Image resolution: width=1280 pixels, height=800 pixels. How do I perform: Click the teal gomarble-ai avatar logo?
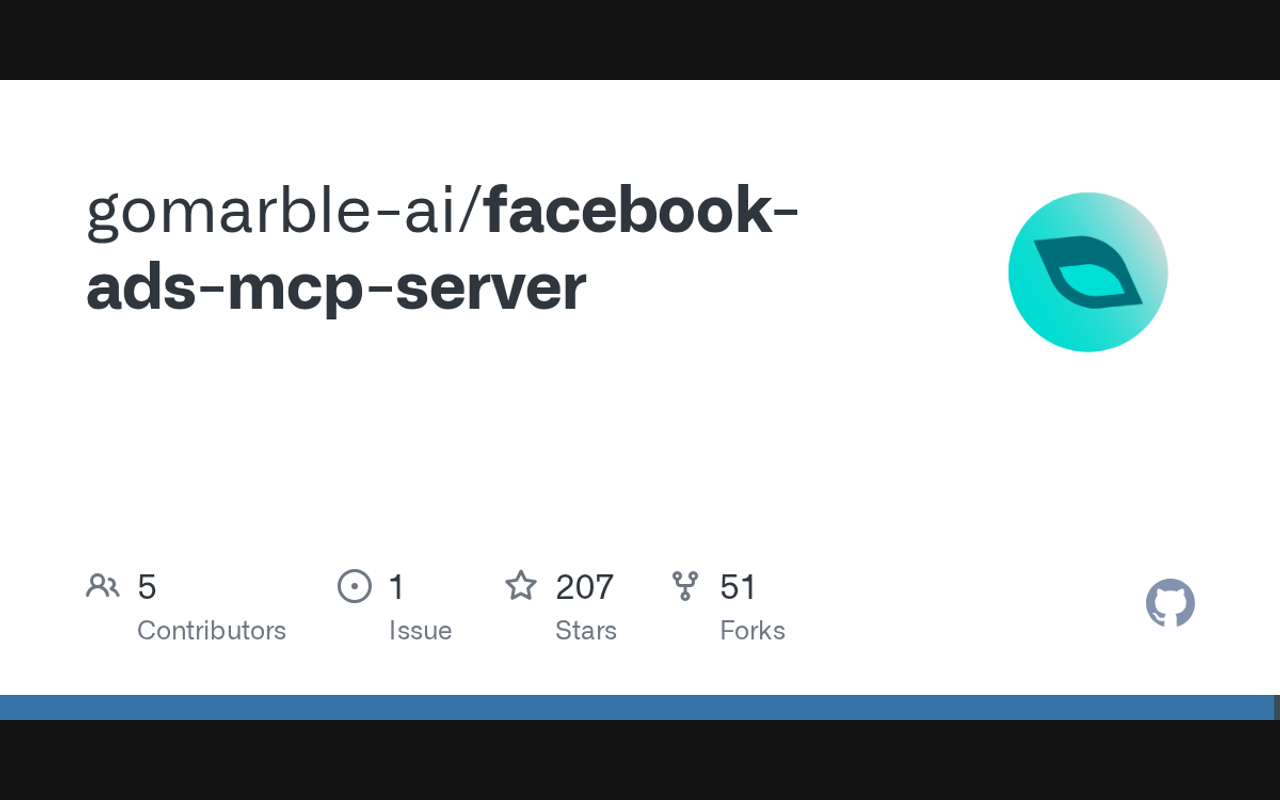coord(1087,272)
